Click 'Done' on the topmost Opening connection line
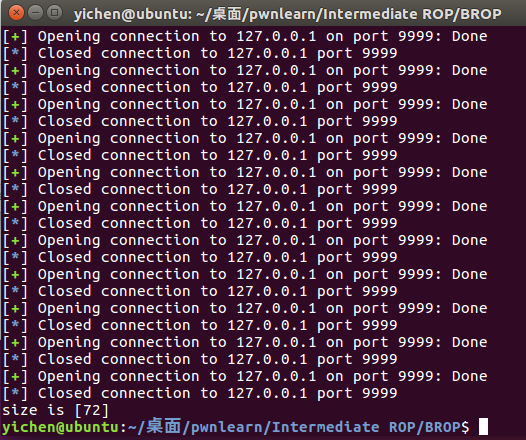The height and width of the screenshot is (440, 526). point(469,36)
